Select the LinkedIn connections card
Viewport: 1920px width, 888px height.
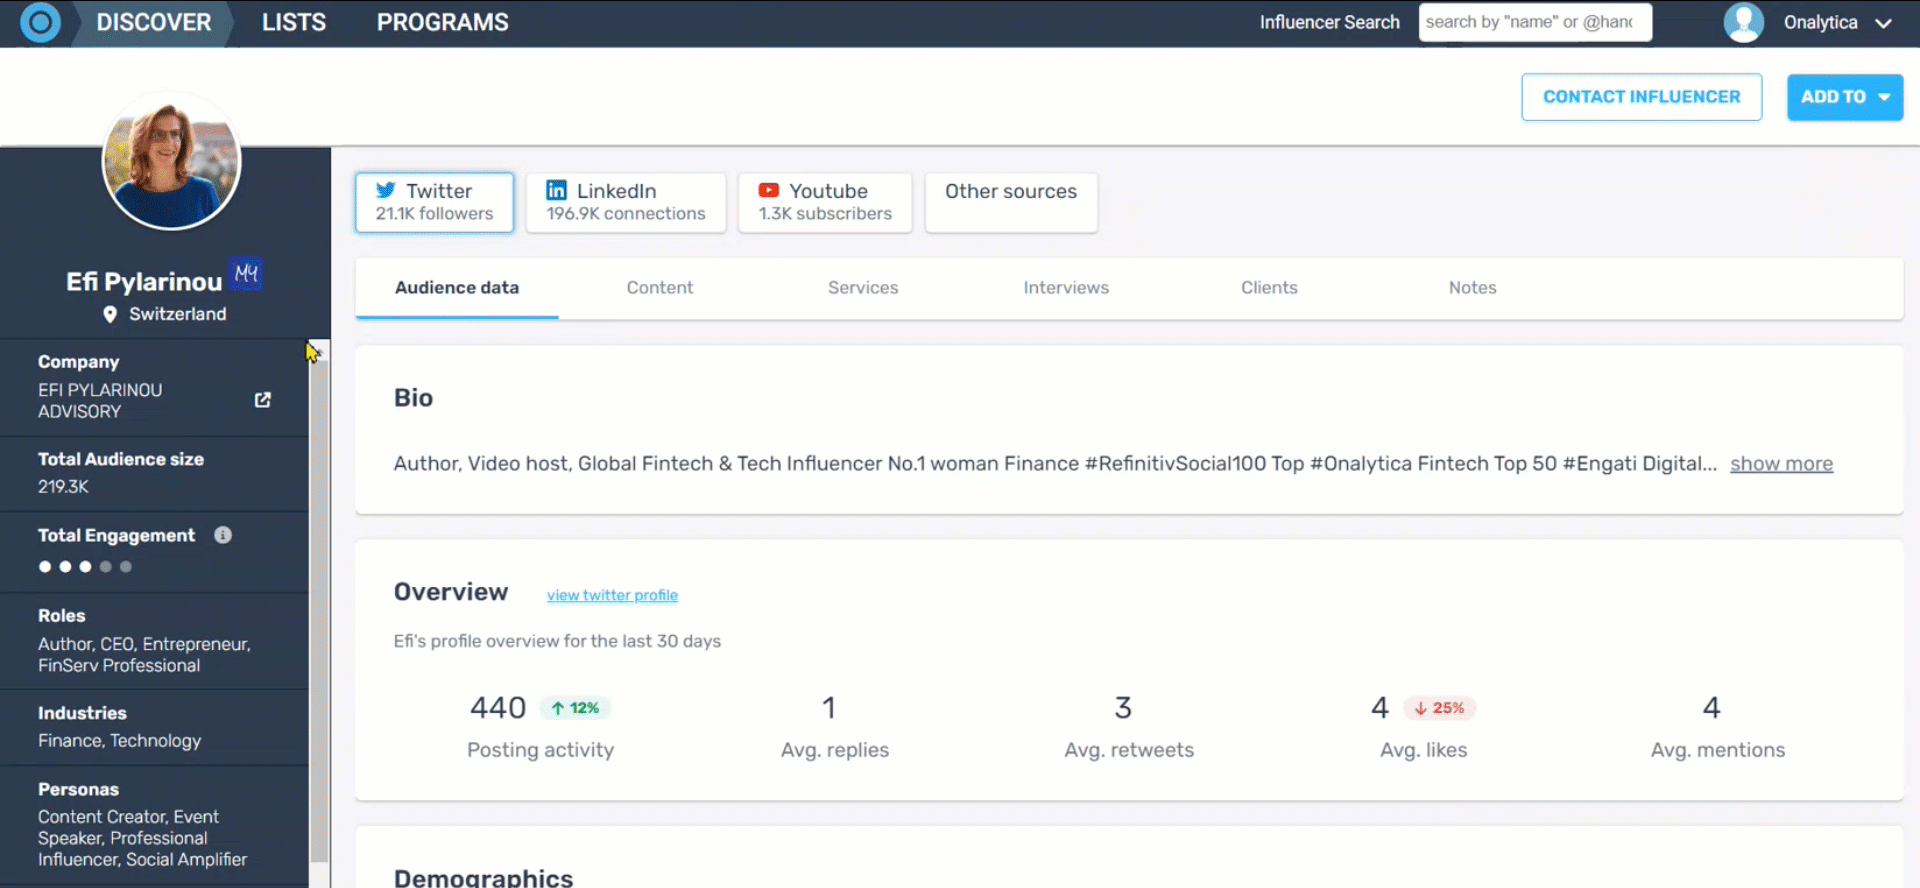[625, 202]
